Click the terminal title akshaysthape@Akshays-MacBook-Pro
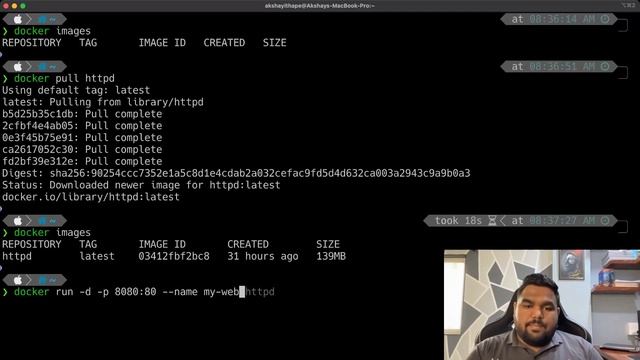This screenshot has width=640, height=360. [320, 6]
